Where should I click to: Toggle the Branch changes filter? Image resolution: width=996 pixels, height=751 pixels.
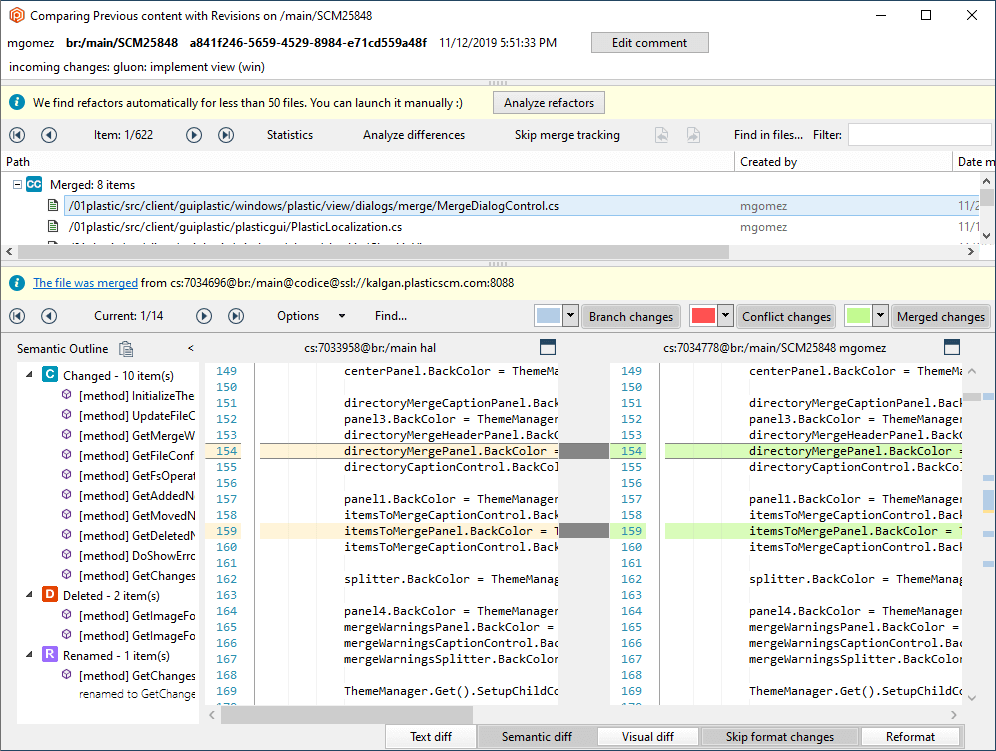pyautogui.click(x=631, y=316)
